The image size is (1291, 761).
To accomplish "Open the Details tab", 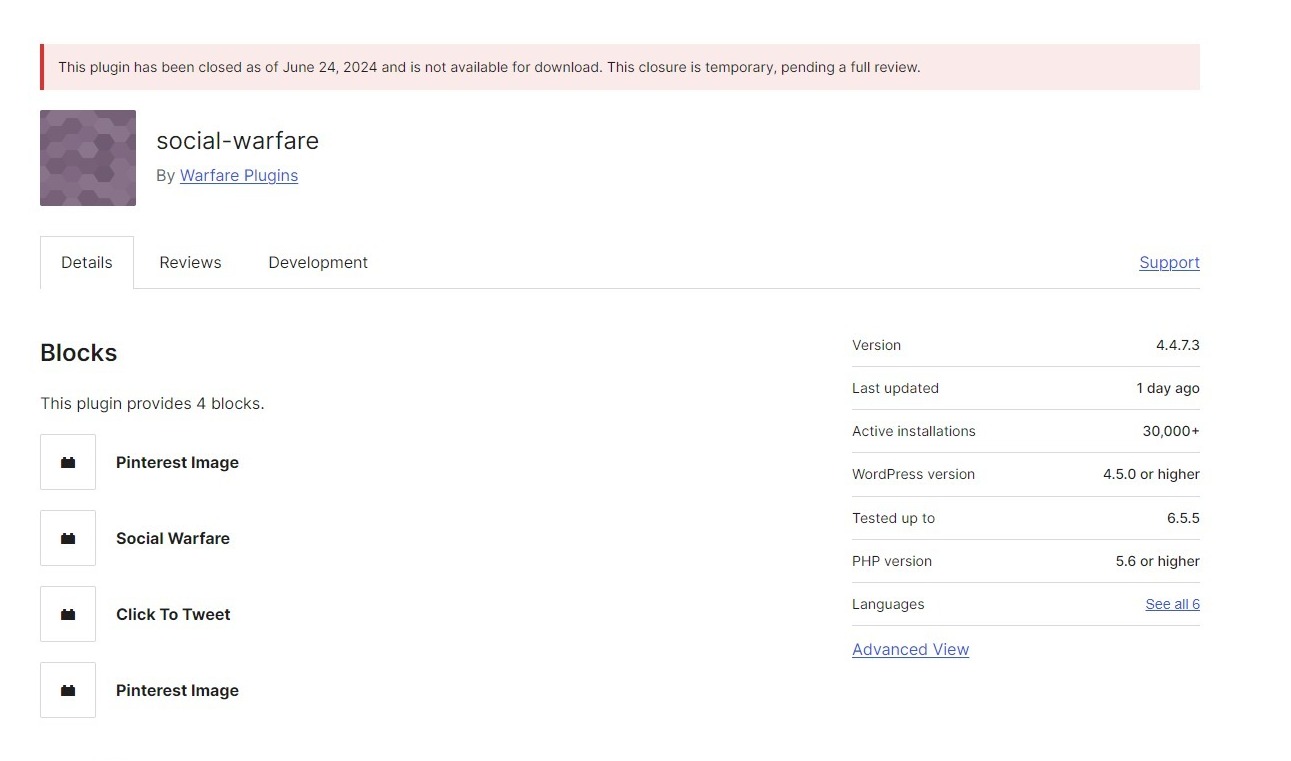I will coord(87,262).
